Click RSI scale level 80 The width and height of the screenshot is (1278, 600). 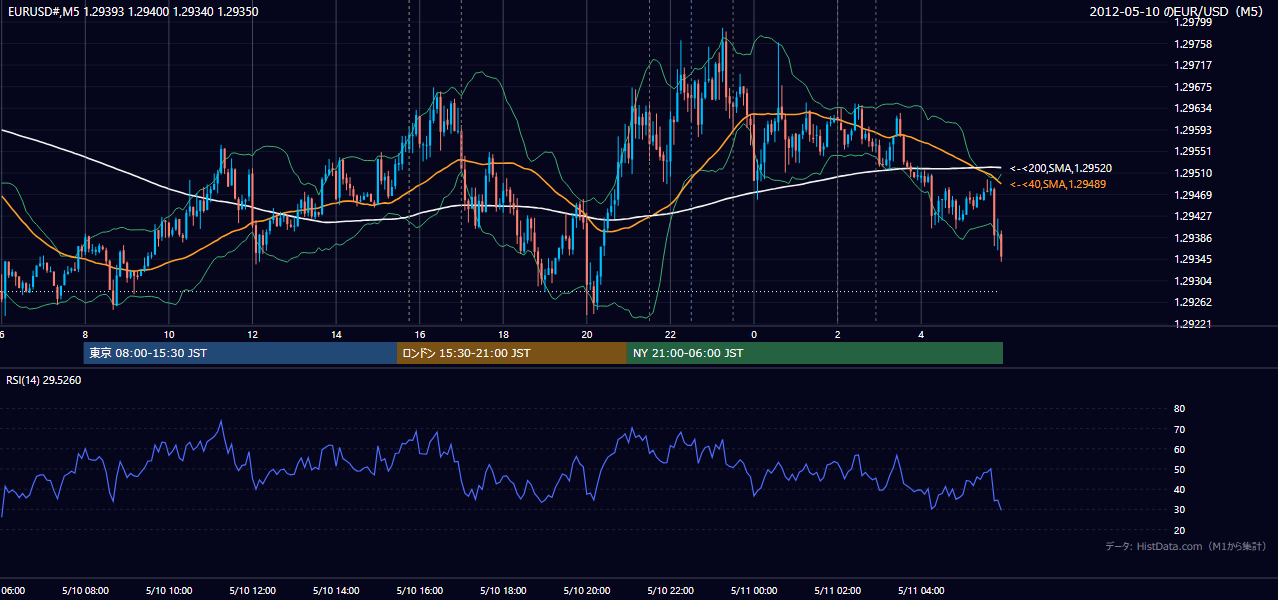point(1179,409)
